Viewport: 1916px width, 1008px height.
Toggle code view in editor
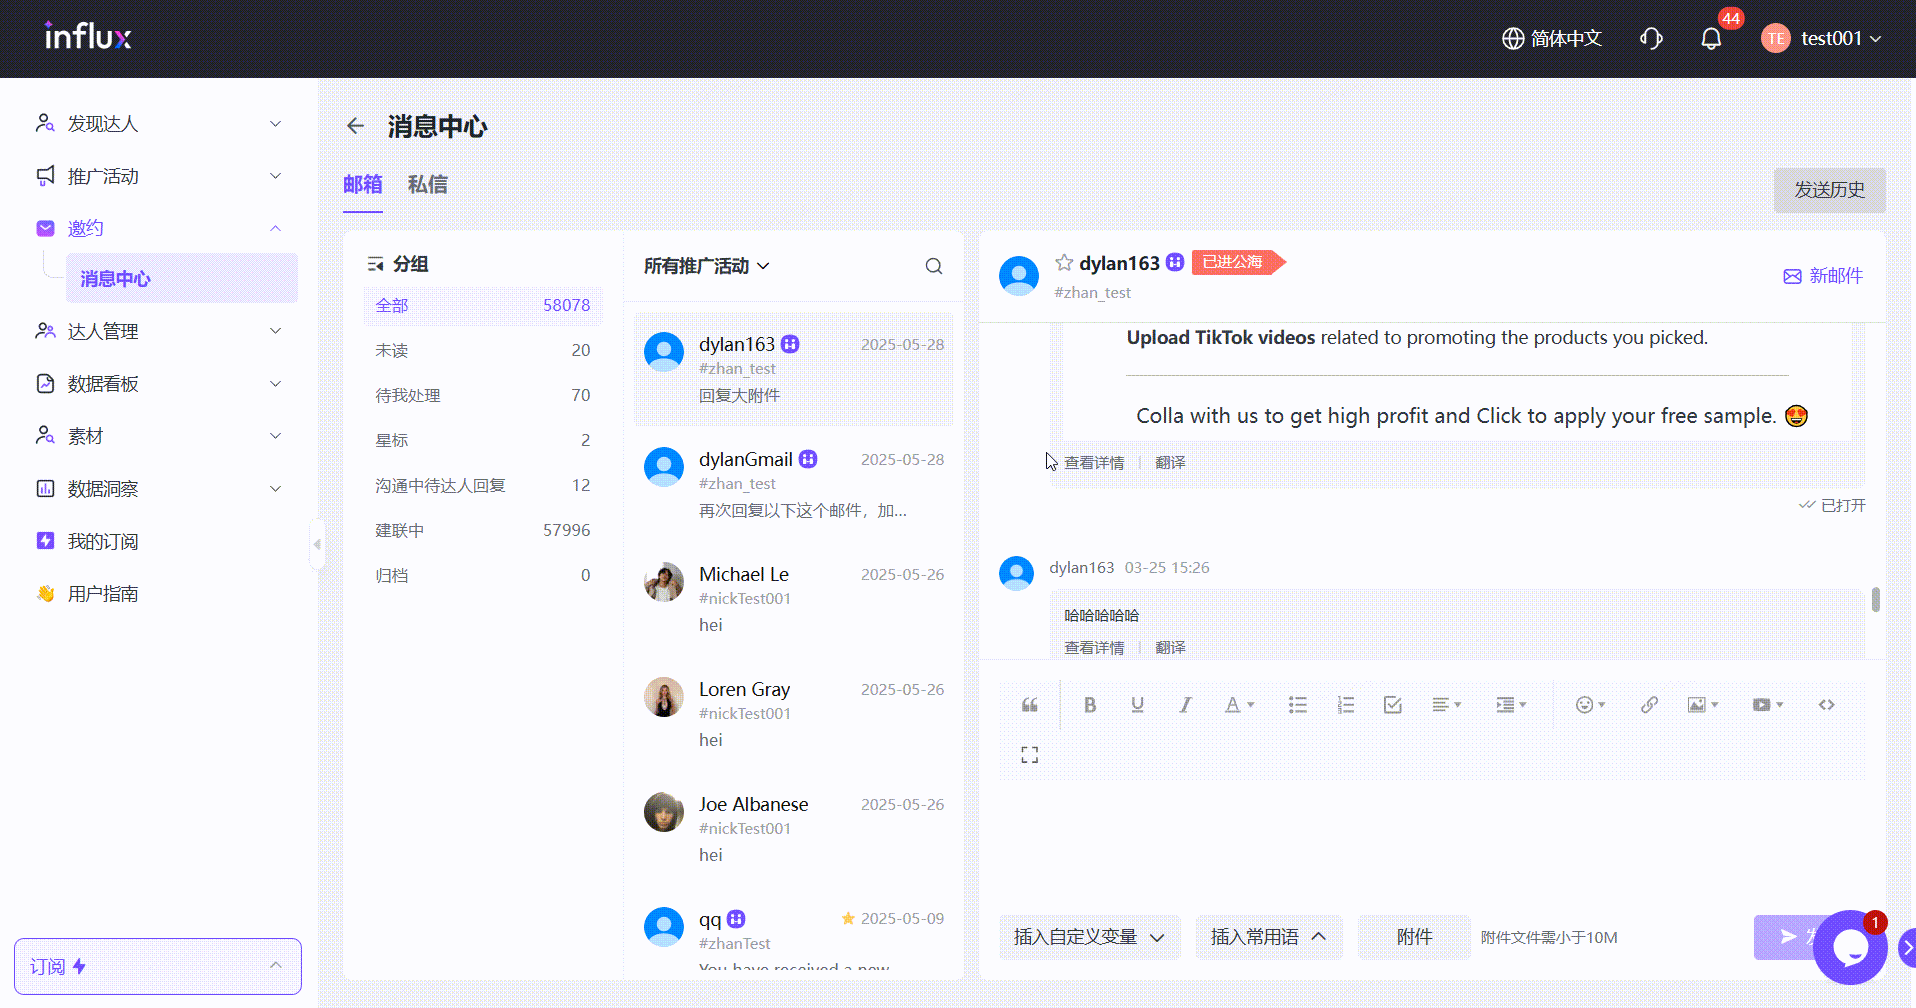tap(1826, 705)
